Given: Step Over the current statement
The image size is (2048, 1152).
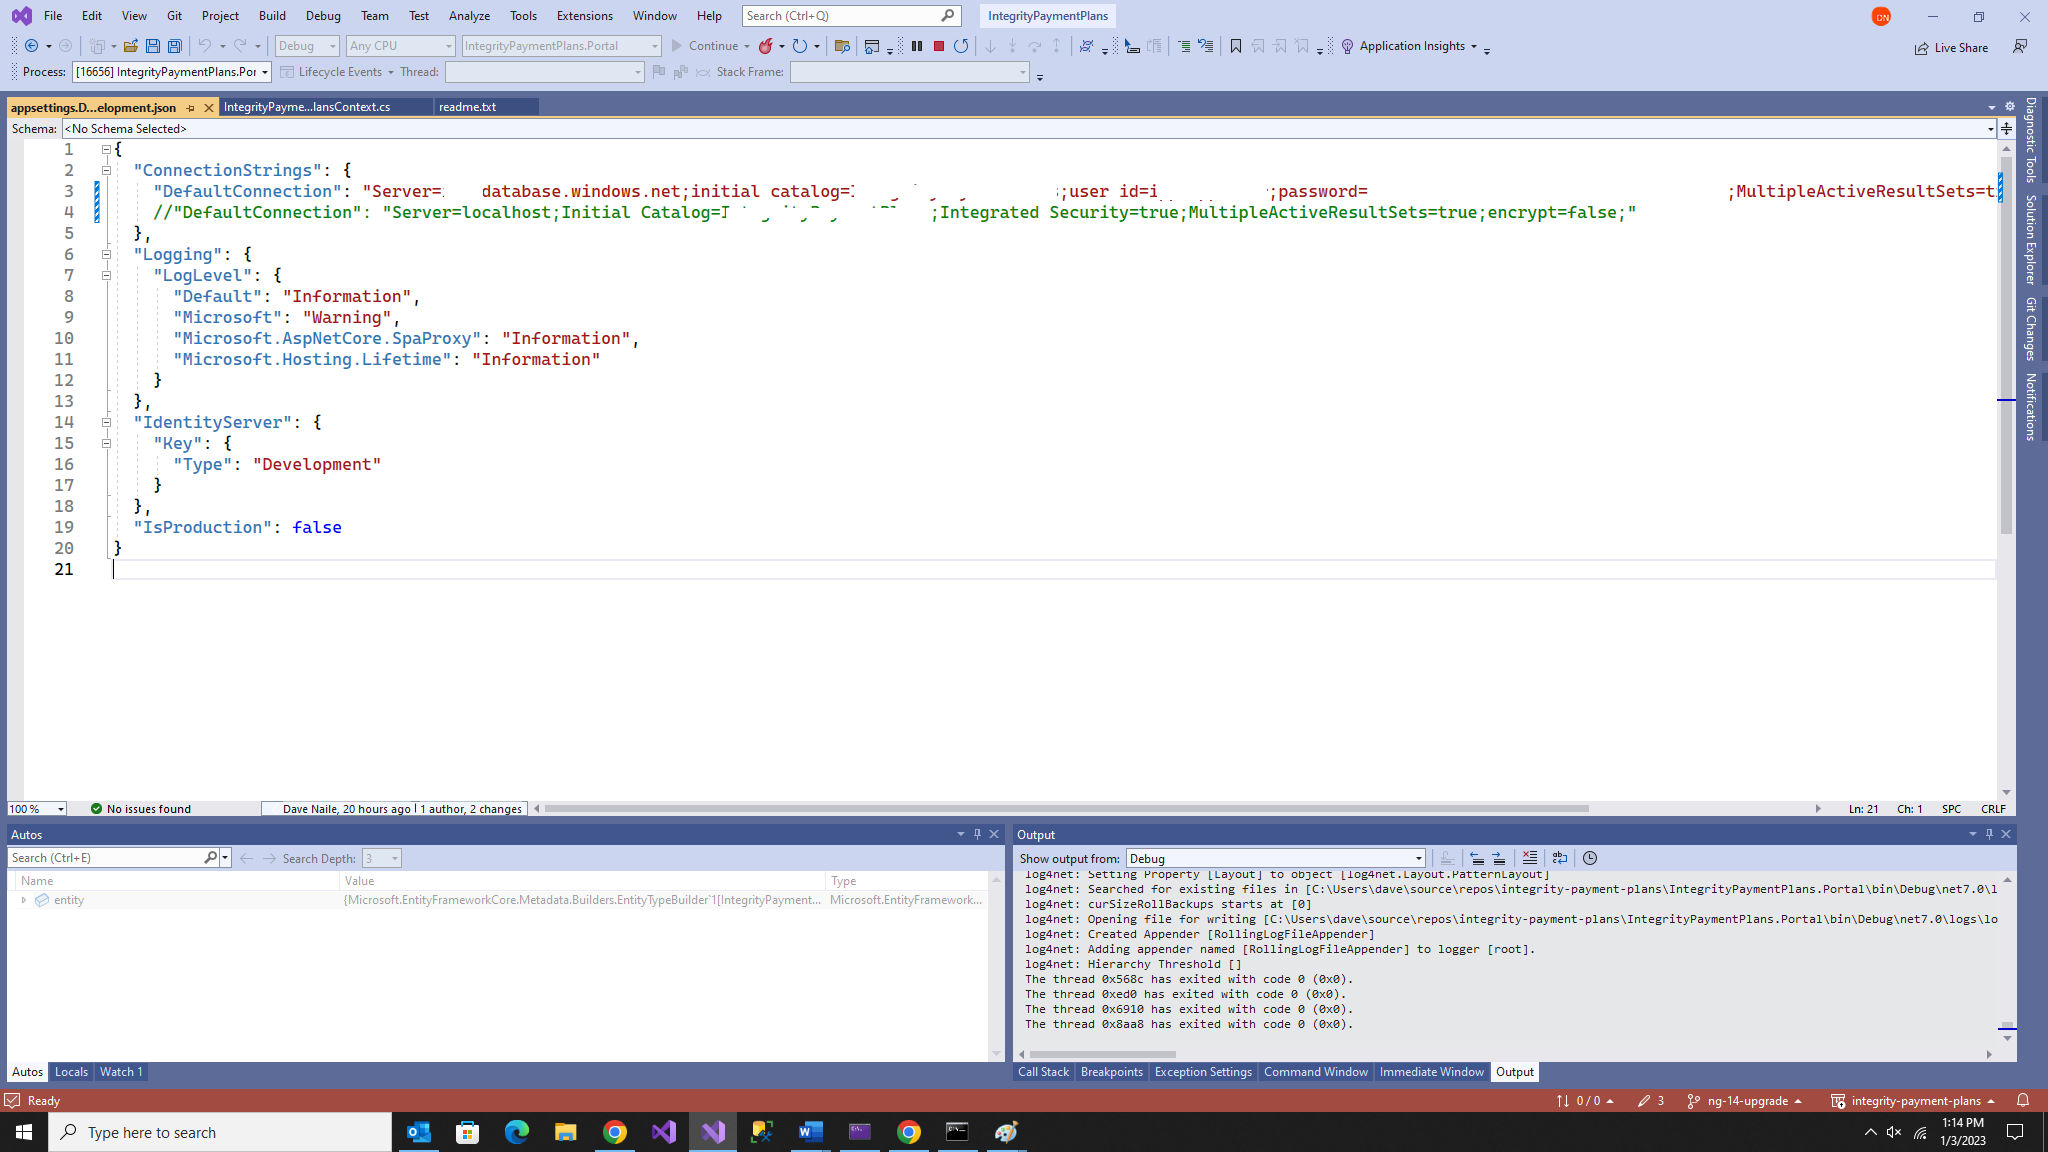Looking at the screenshot, I should 1034,46.
